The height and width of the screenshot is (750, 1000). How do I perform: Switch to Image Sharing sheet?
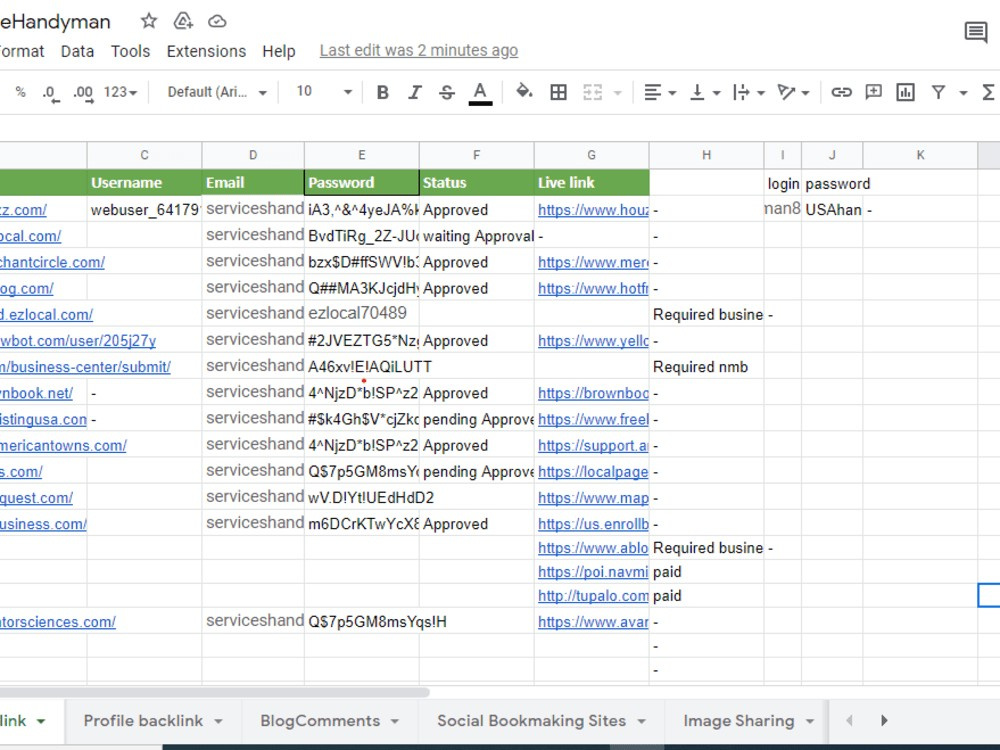pos(739,721)
